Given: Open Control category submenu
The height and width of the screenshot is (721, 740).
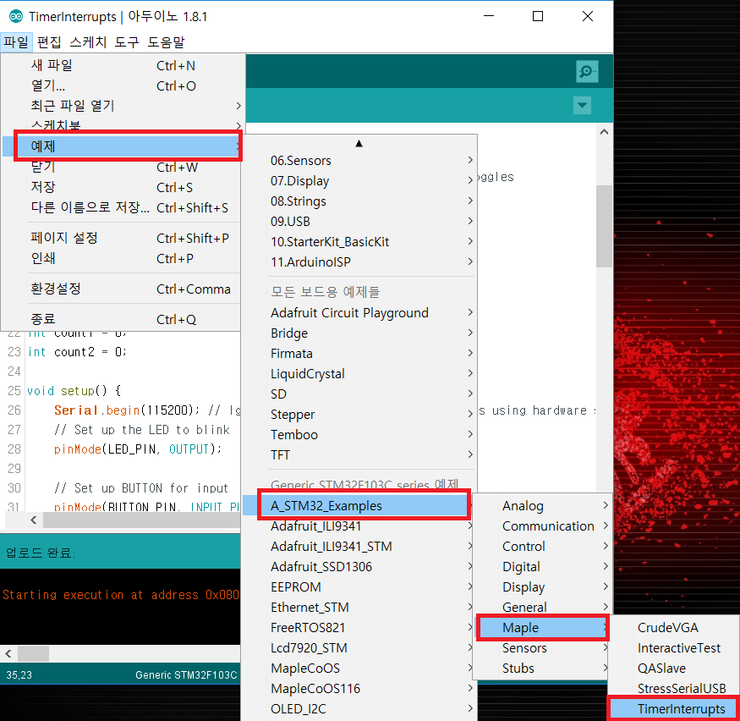Looking at the screenshot, I should 542,546.
